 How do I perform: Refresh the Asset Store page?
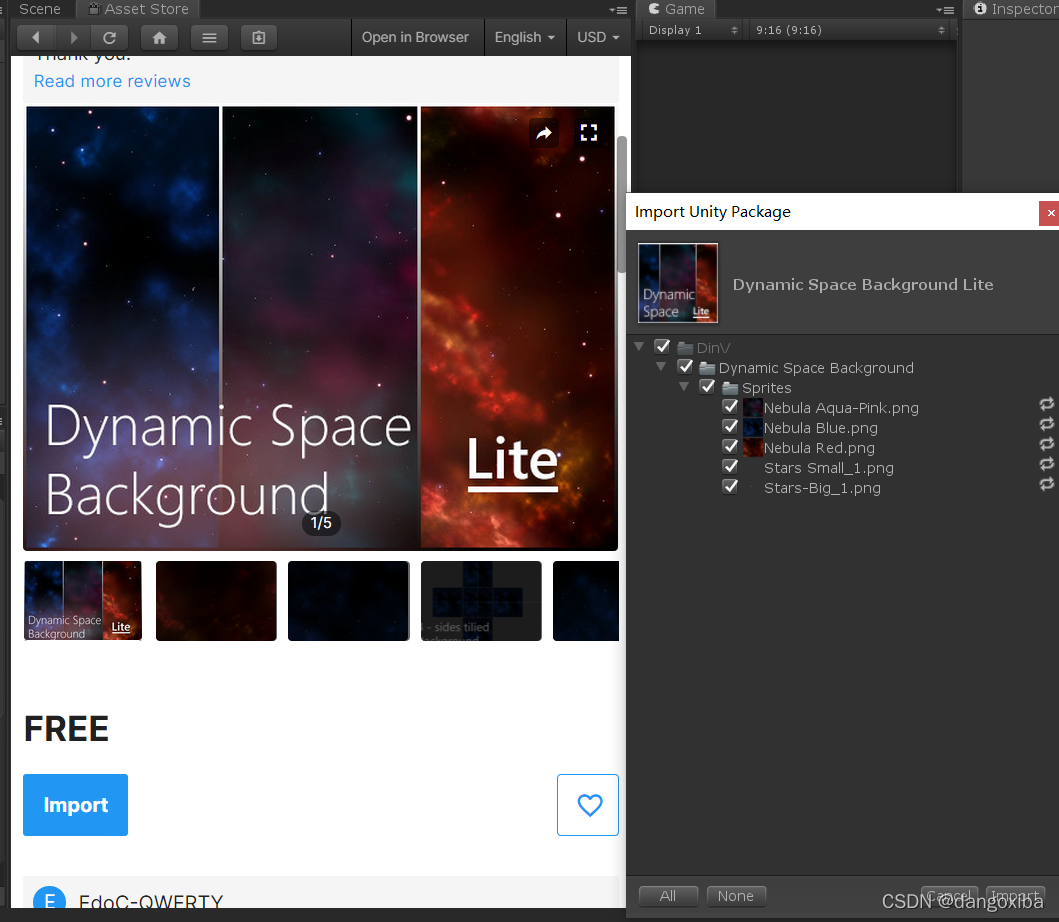coord(109,38)
